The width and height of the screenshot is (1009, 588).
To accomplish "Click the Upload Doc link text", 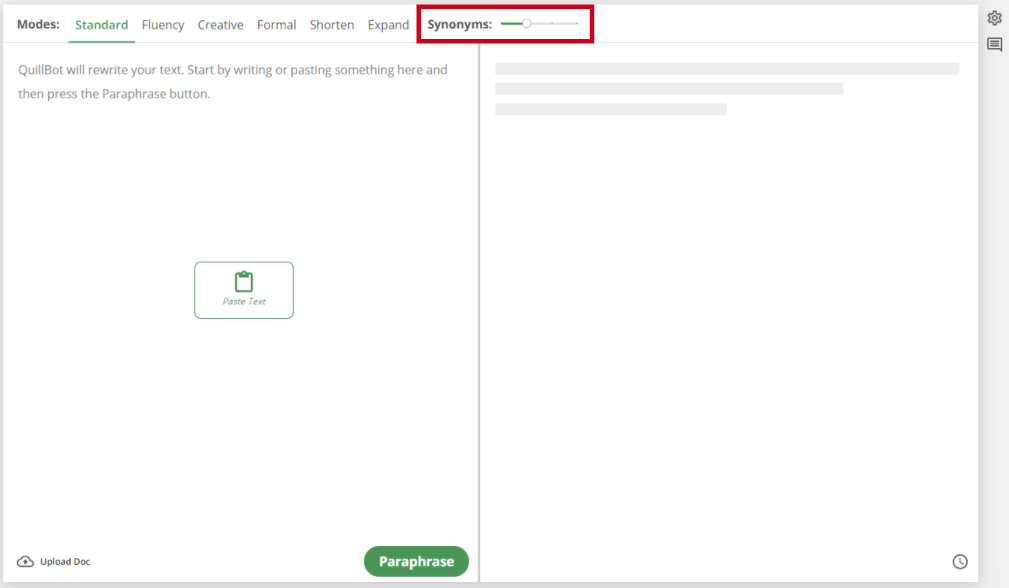I will (65, 562).
